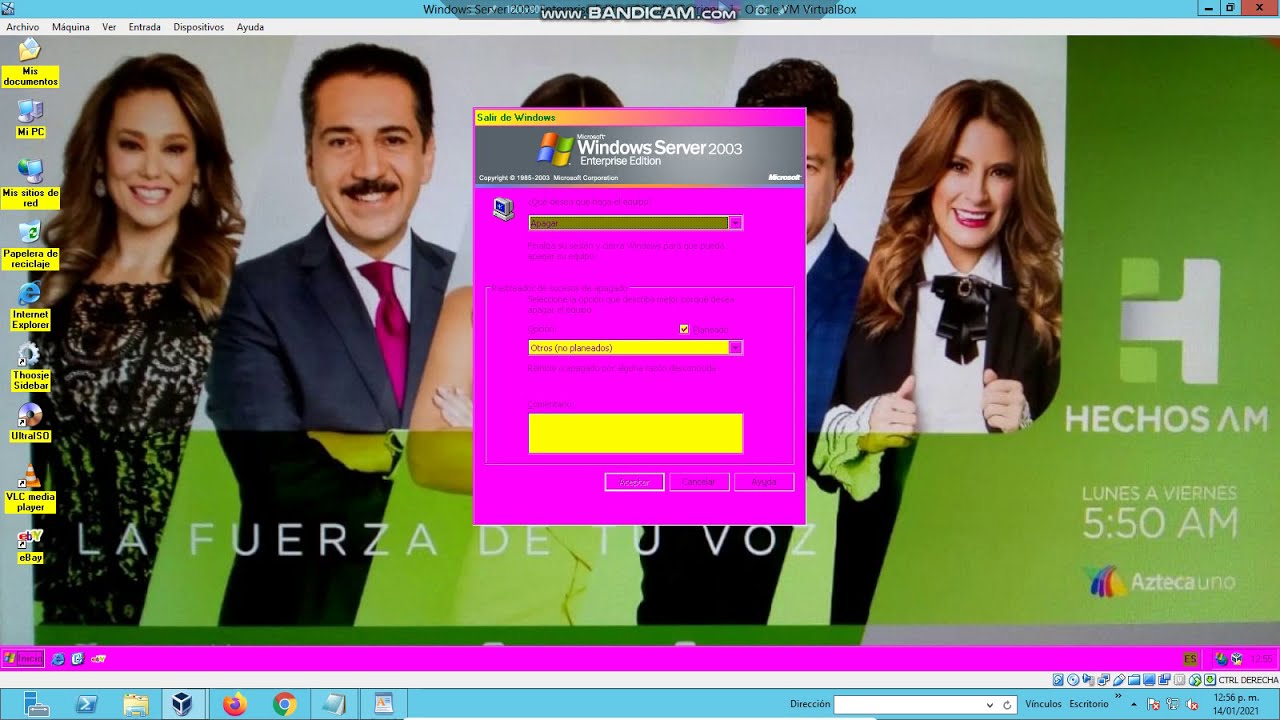
Task: Click the ES language indicator in guest taskbar
Action: click(x=1190, y=659)
